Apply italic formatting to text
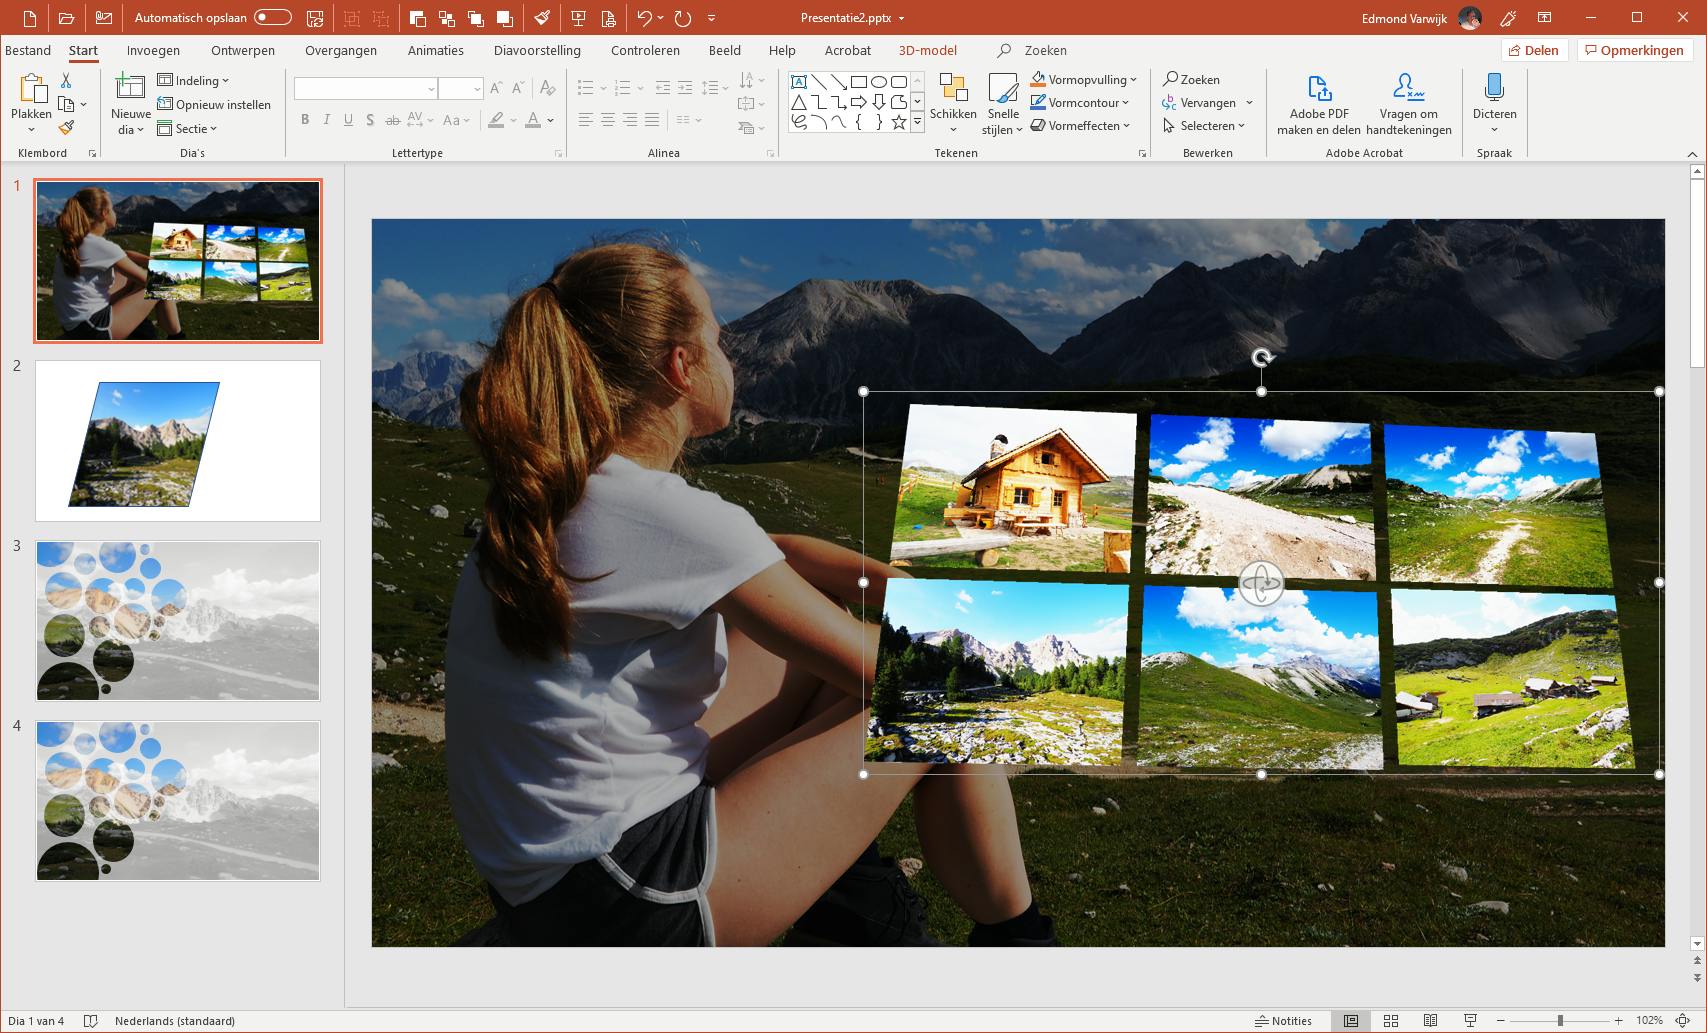The width and height of the screenshot is (1707, 1033). coord(326,120)
